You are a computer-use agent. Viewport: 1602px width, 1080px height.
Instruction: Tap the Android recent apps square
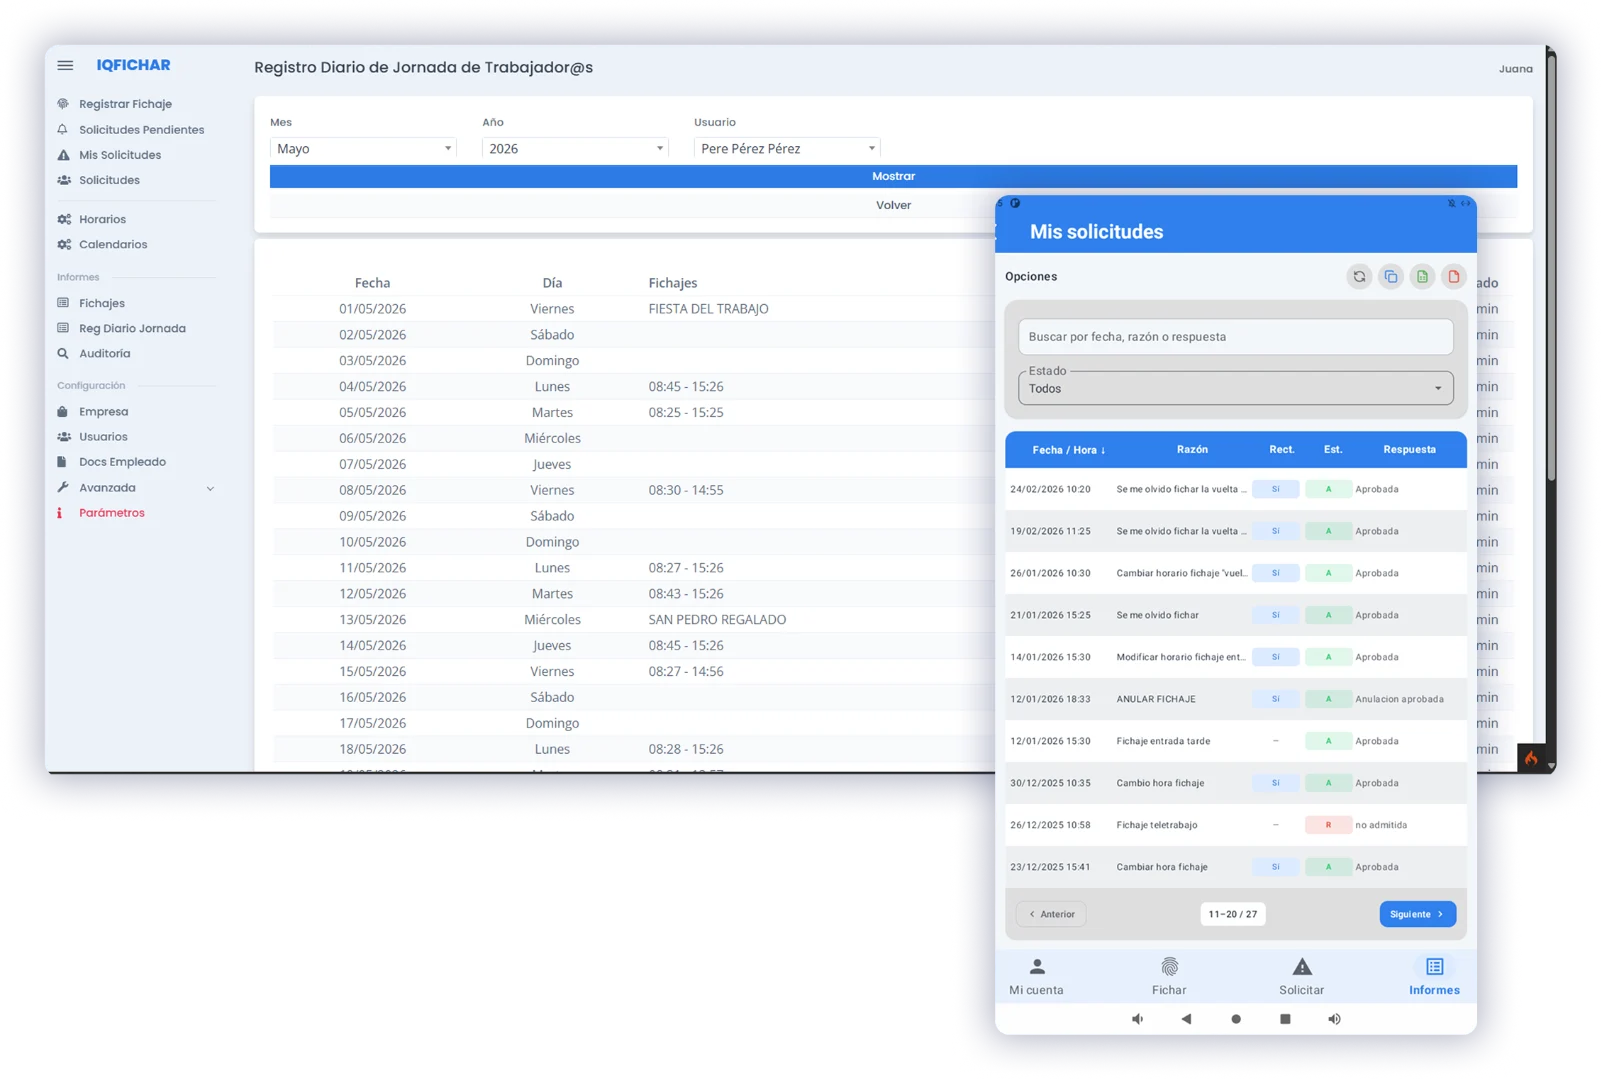(x=1285, y=1019)
